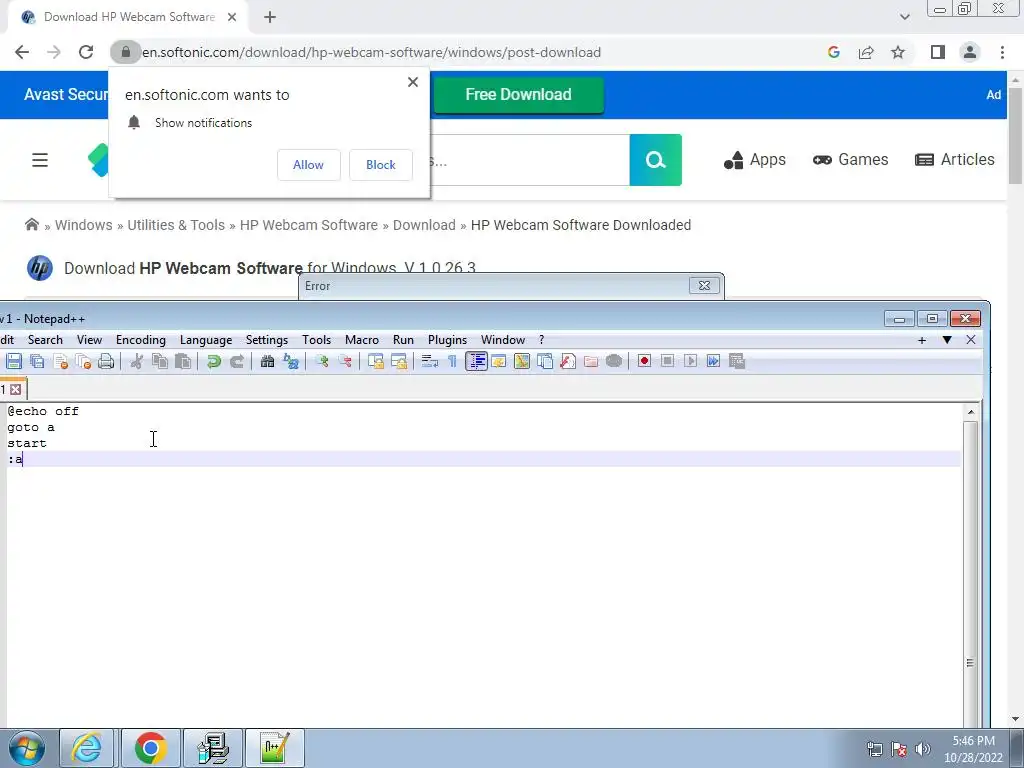The width and height of the screenshot is (1024, 768).
Task: Dismiss the notification permission popup
Action: (412, 82)
